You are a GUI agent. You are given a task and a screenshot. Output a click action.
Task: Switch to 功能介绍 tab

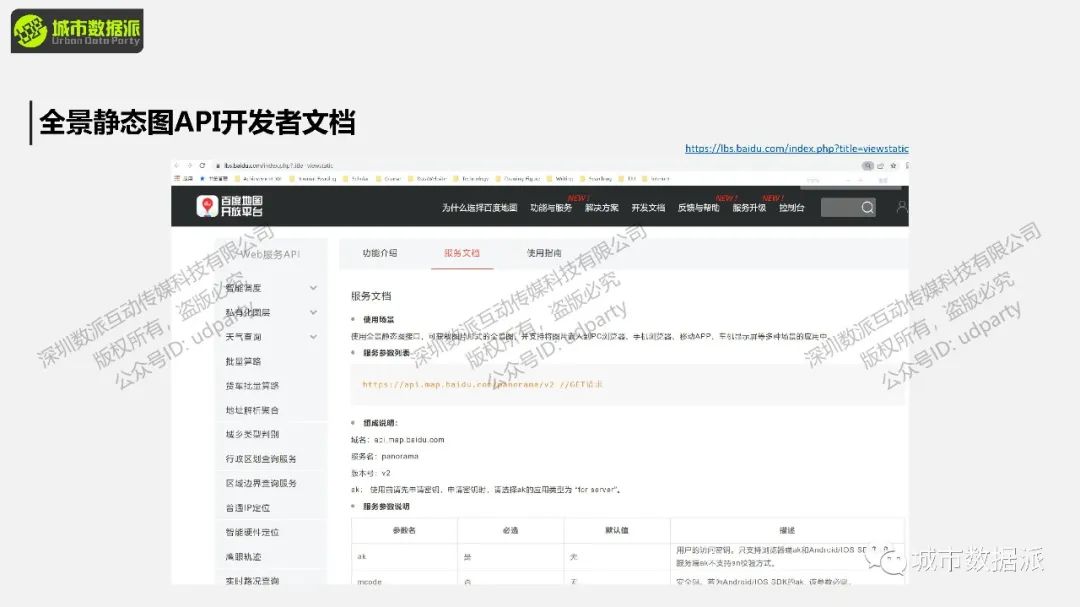pyautogui.click(x=380, y=253)
